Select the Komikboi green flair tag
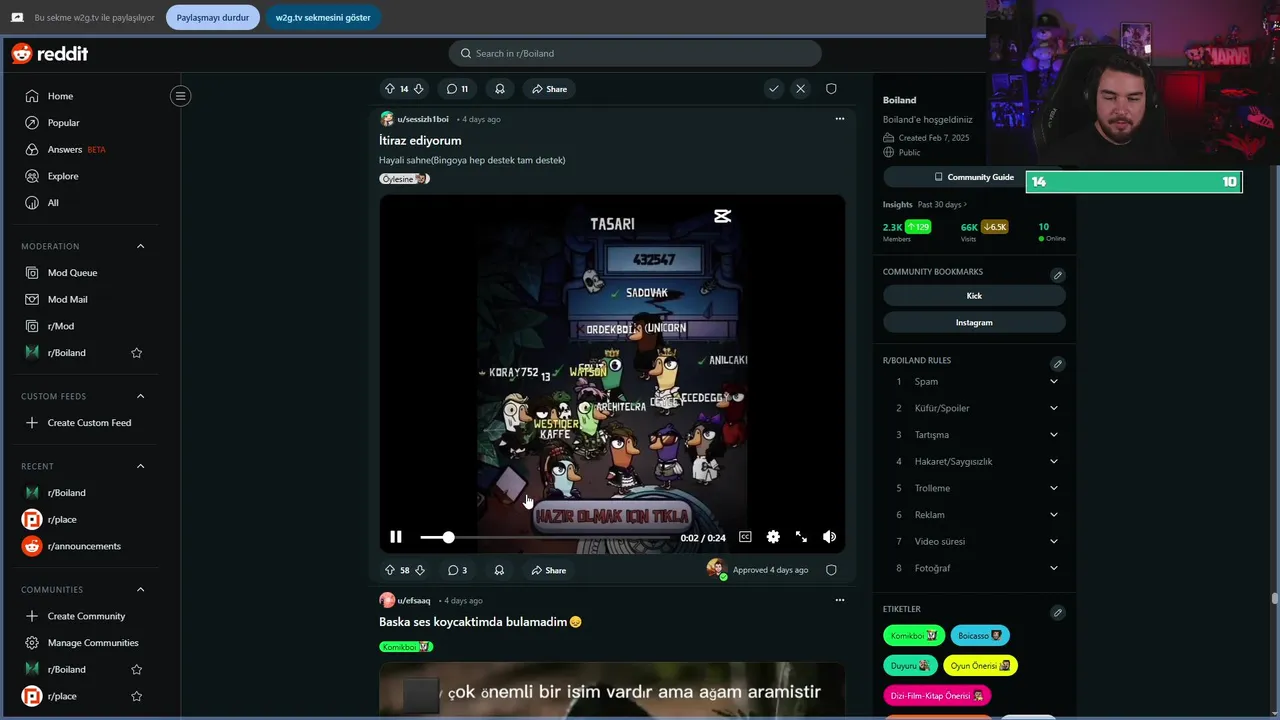This screenshot has height=720, width=1280. (915, 636)
